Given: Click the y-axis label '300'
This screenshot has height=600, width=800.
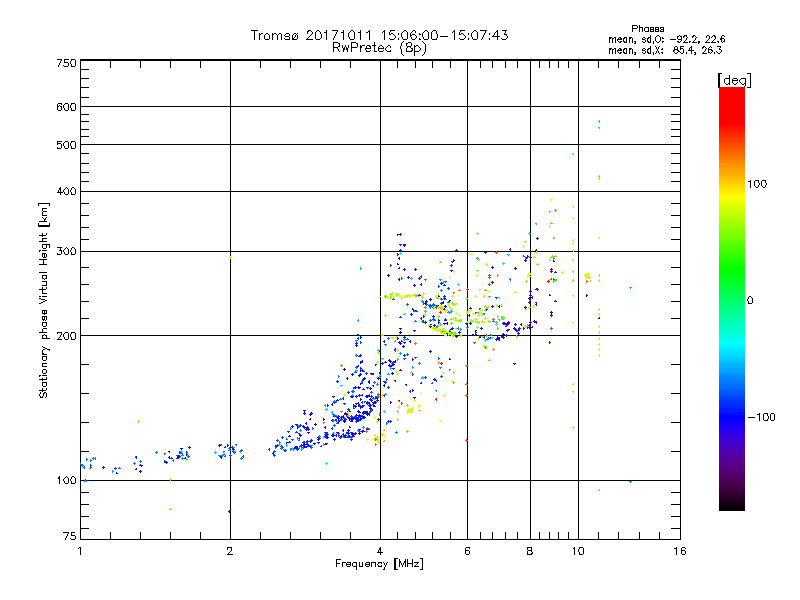Looking at the screenshot, I should click(x=67, y=252).
